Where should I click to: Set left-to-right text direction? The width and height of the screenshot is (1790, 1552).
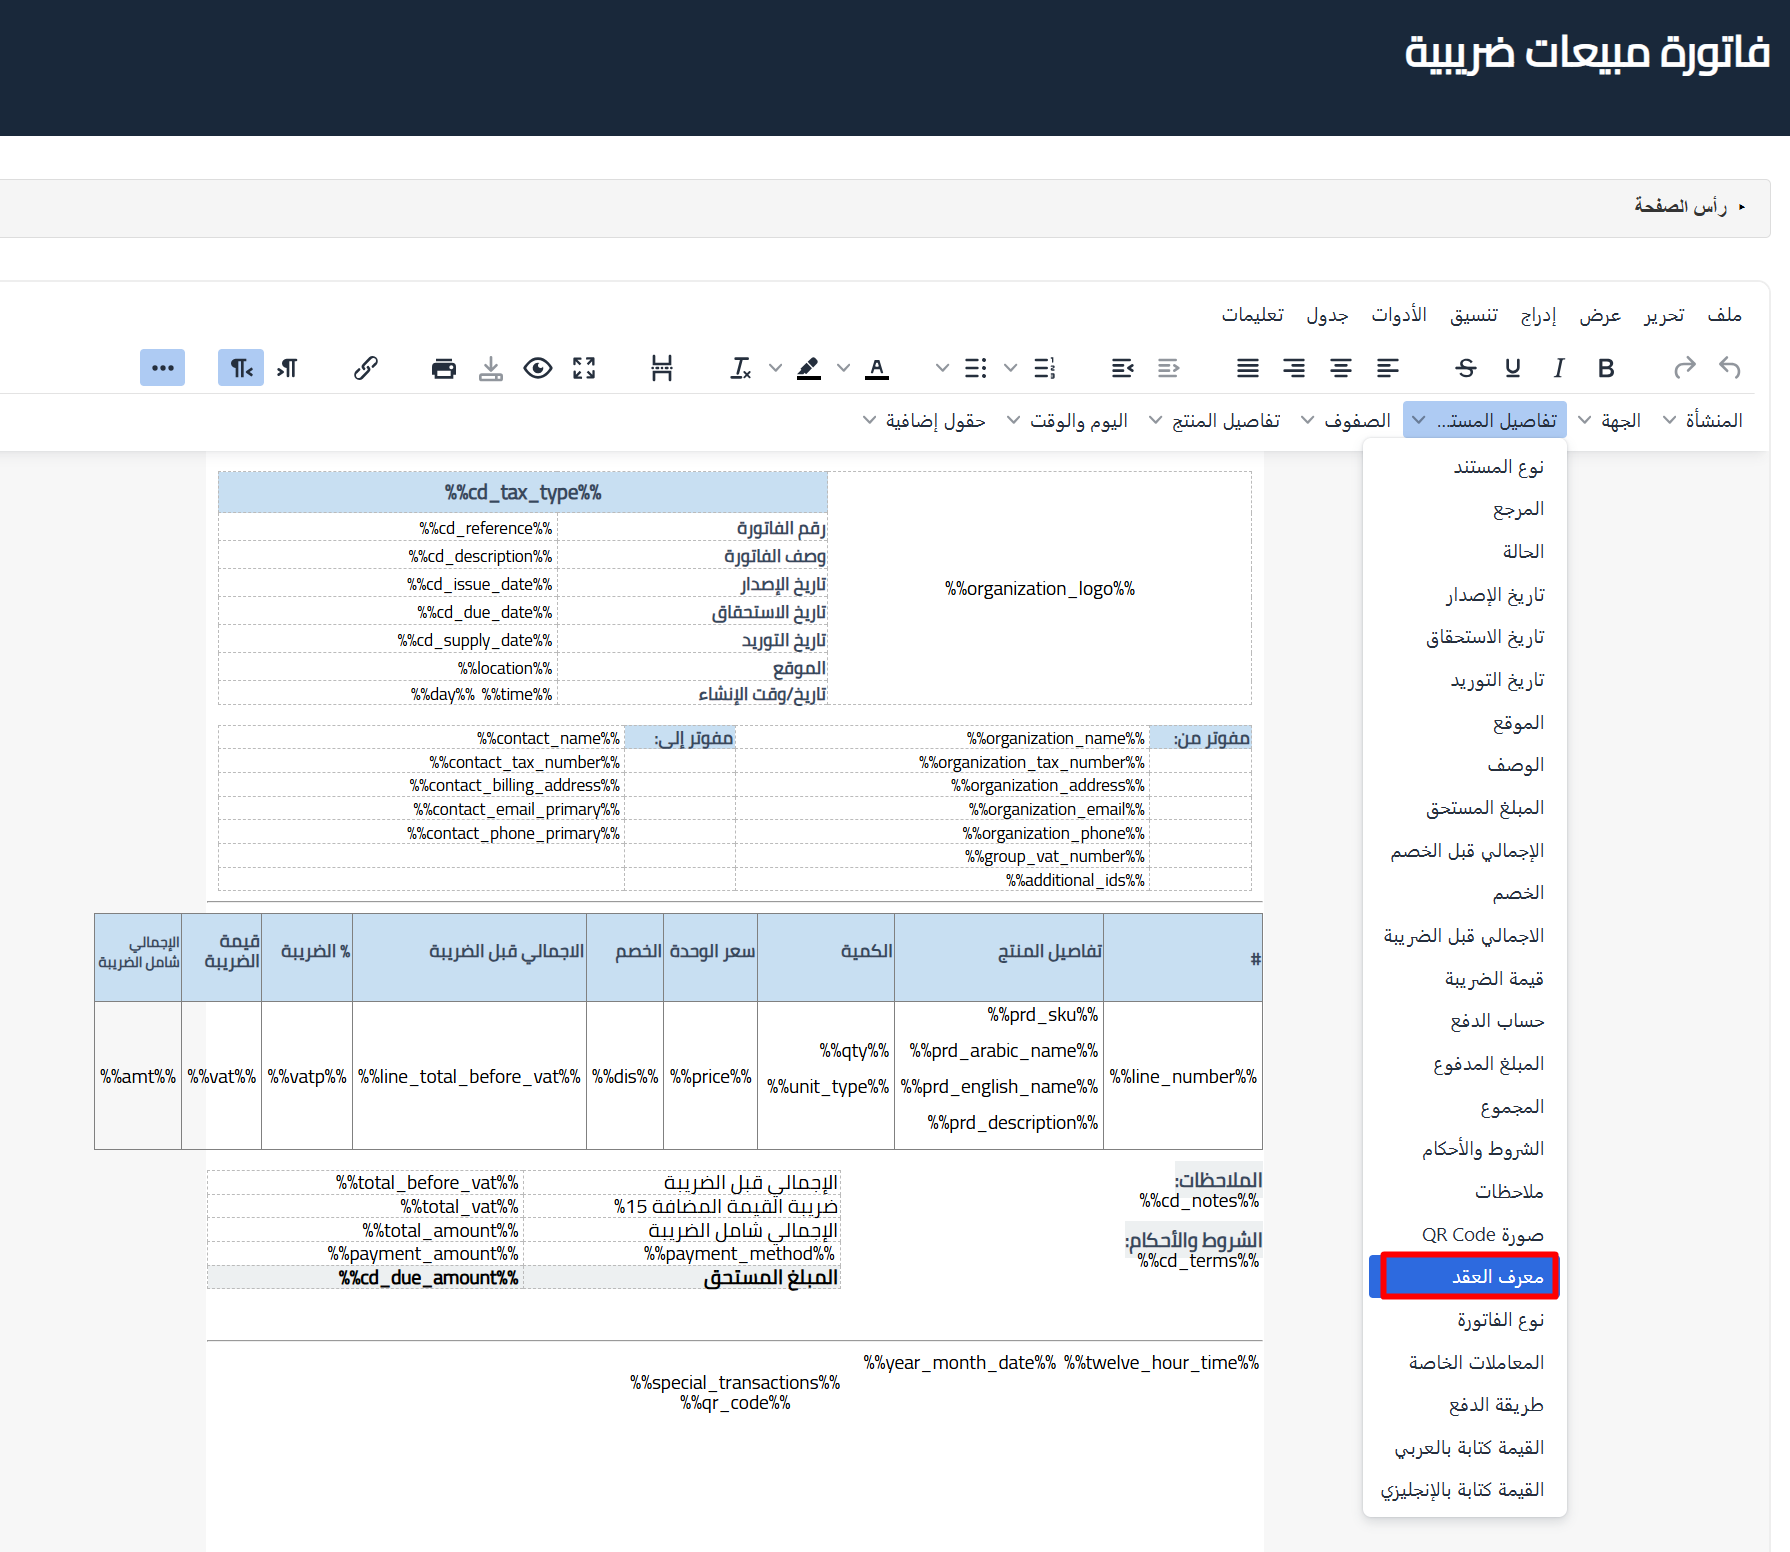(287, 368)
